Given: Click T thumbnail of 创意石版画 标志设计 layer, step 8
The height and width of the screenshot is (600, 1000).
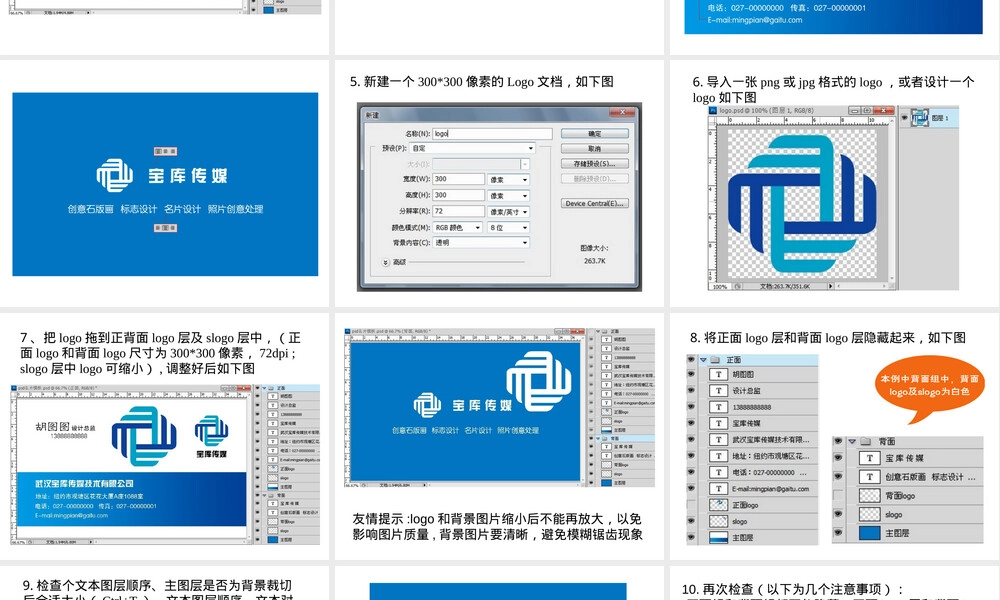Looking at the screenshot, I should (x=869, y=476).
